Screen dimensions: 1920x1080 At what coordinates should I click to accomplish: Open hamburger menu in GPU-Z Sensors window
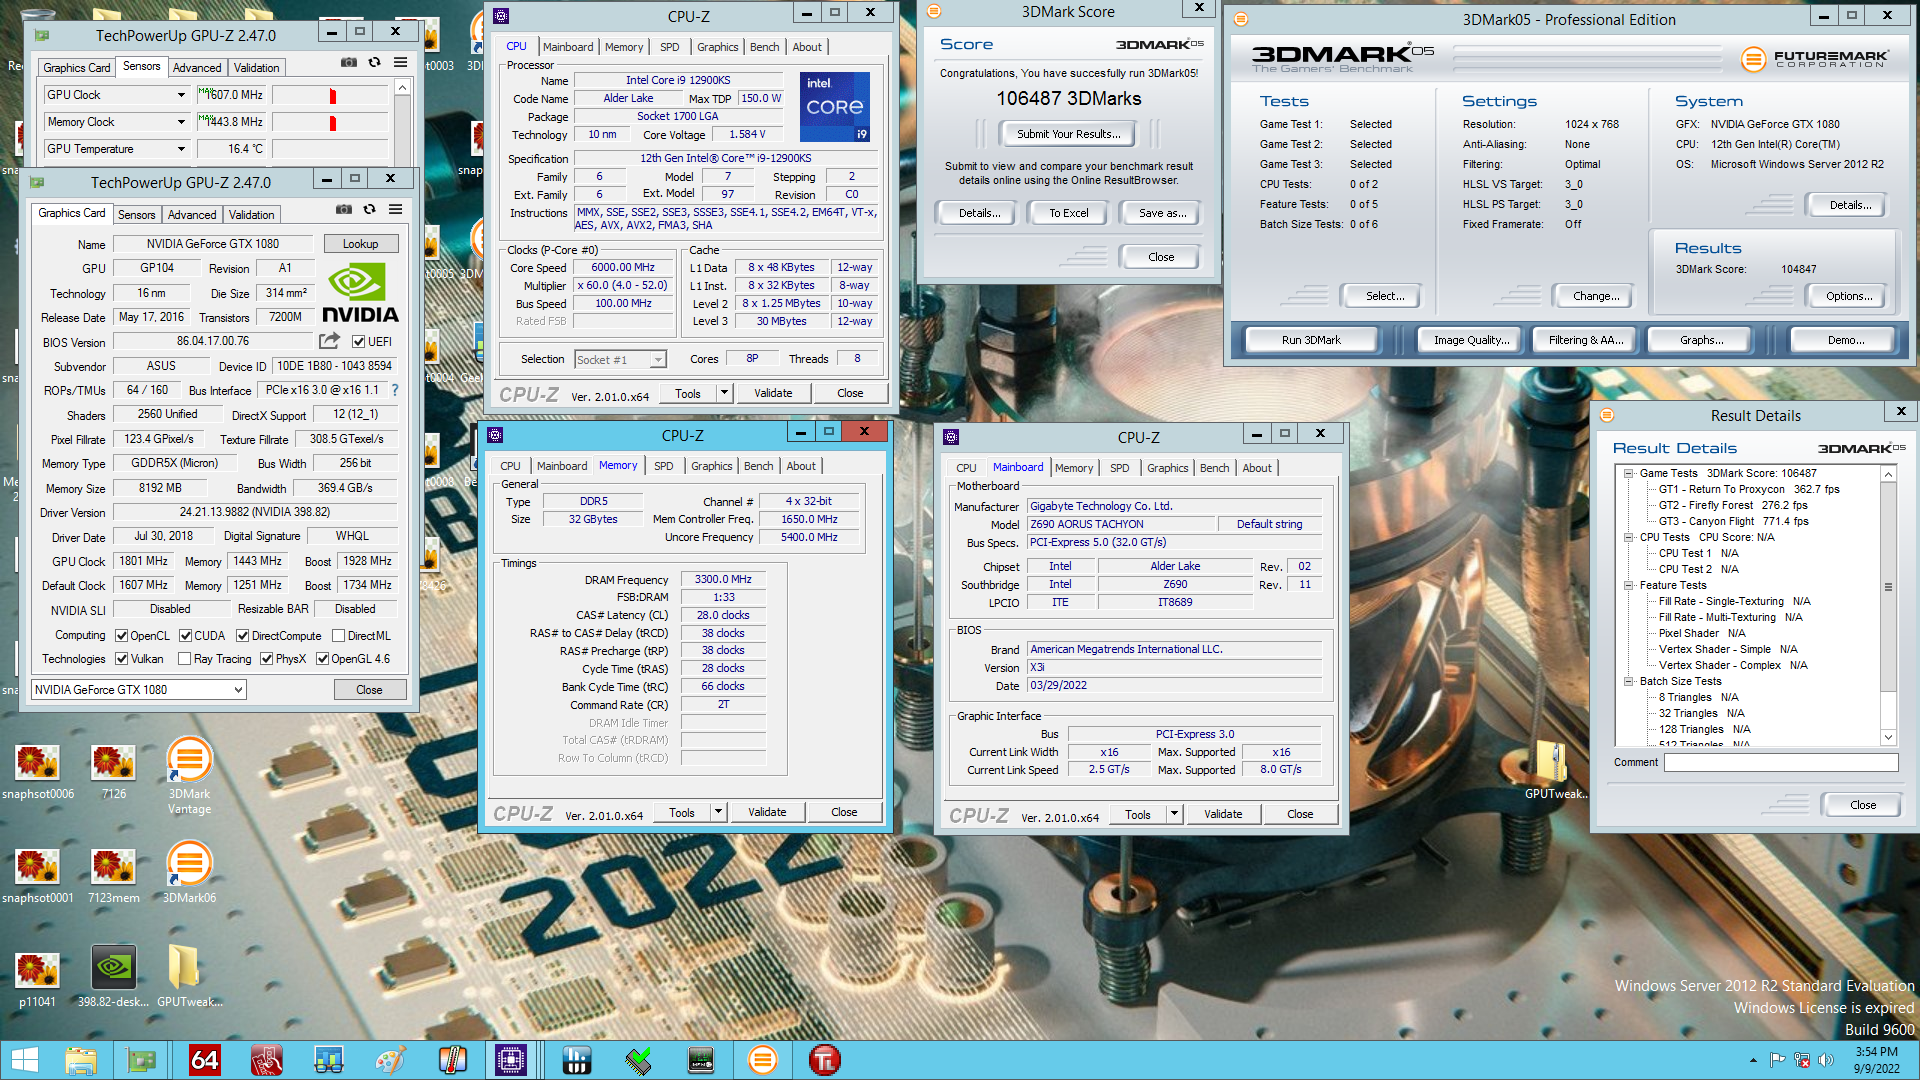[400, 62]
